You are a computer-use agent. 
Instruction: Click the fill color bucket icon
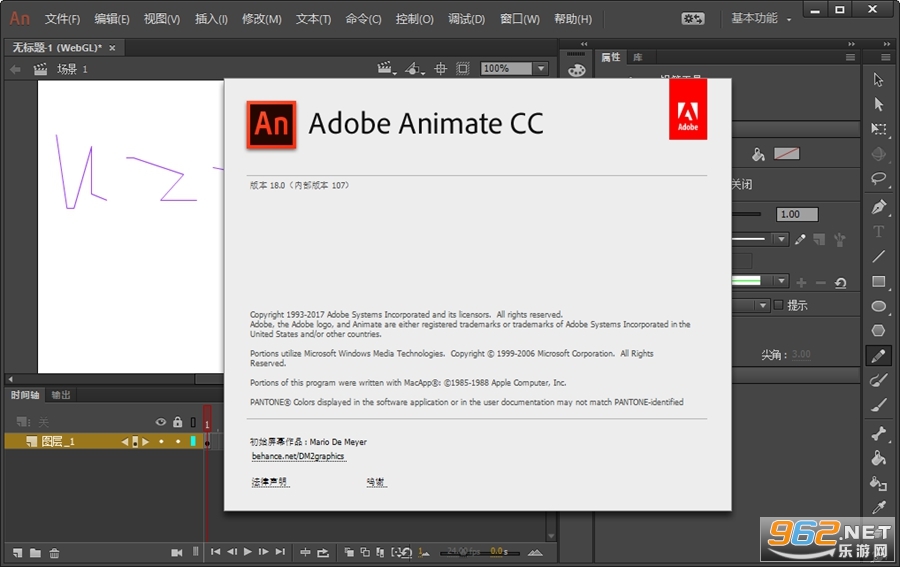pyautogui.click(x=758, y=154)
